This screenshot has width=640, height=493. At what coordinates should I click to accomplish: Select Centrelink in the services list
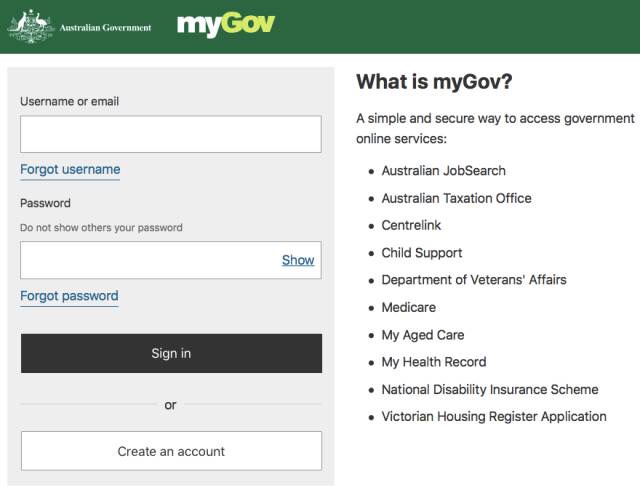point(411,225)
